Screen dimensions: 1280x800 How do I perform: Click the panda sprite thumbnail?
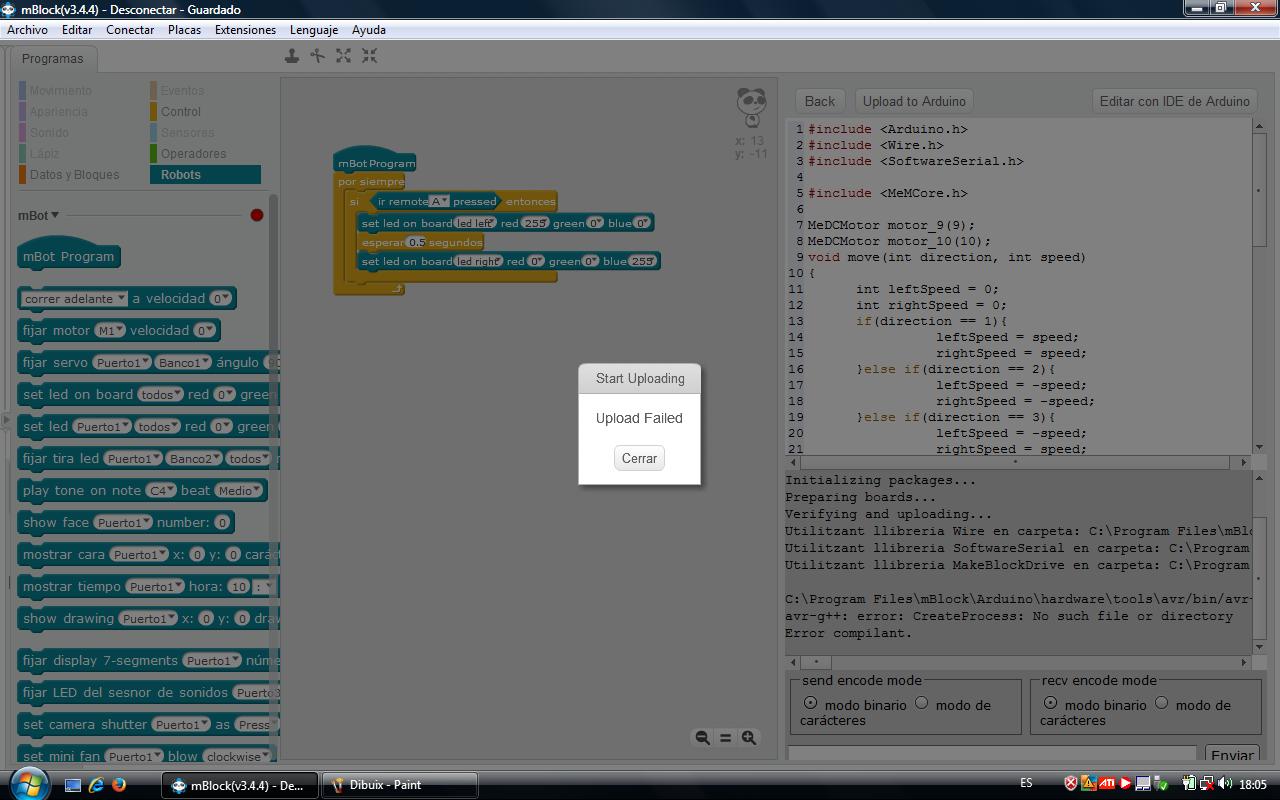coord(751,107)
